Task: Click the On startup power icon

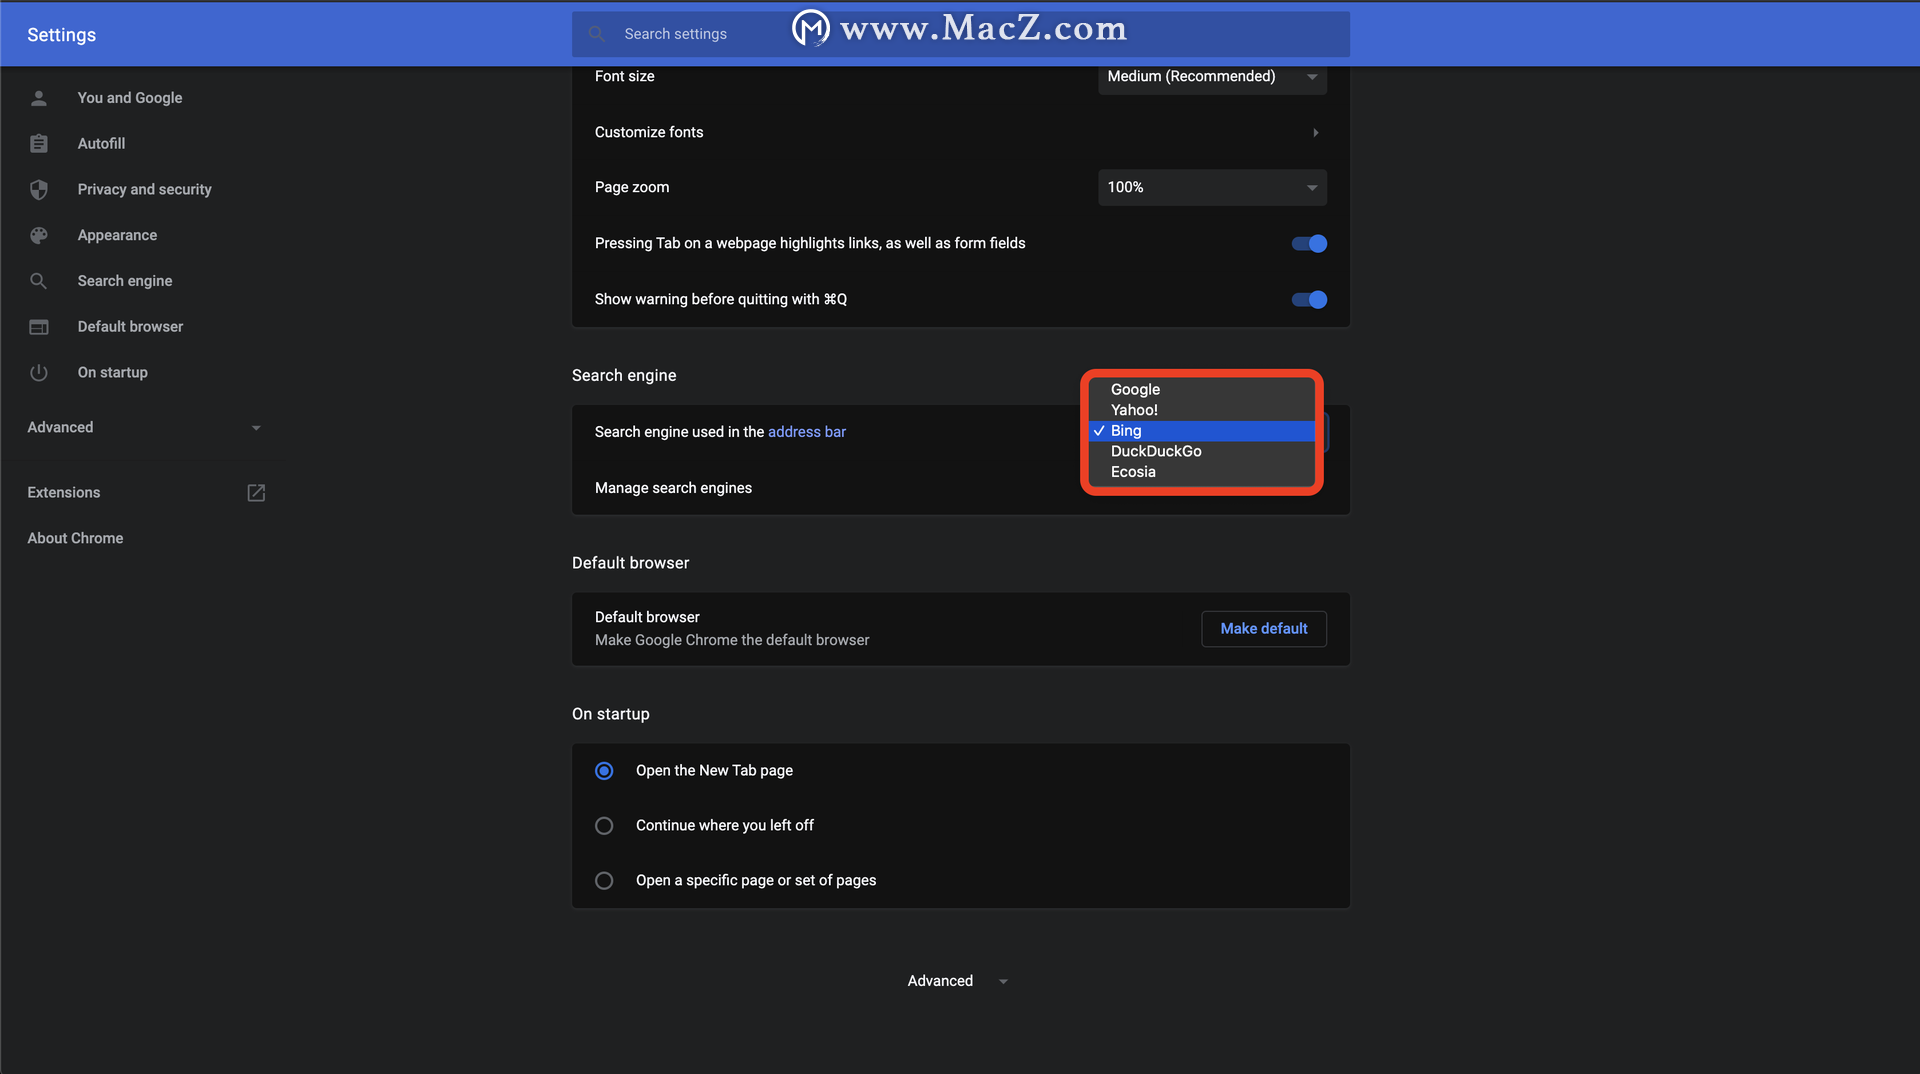Action: point(39,373)
